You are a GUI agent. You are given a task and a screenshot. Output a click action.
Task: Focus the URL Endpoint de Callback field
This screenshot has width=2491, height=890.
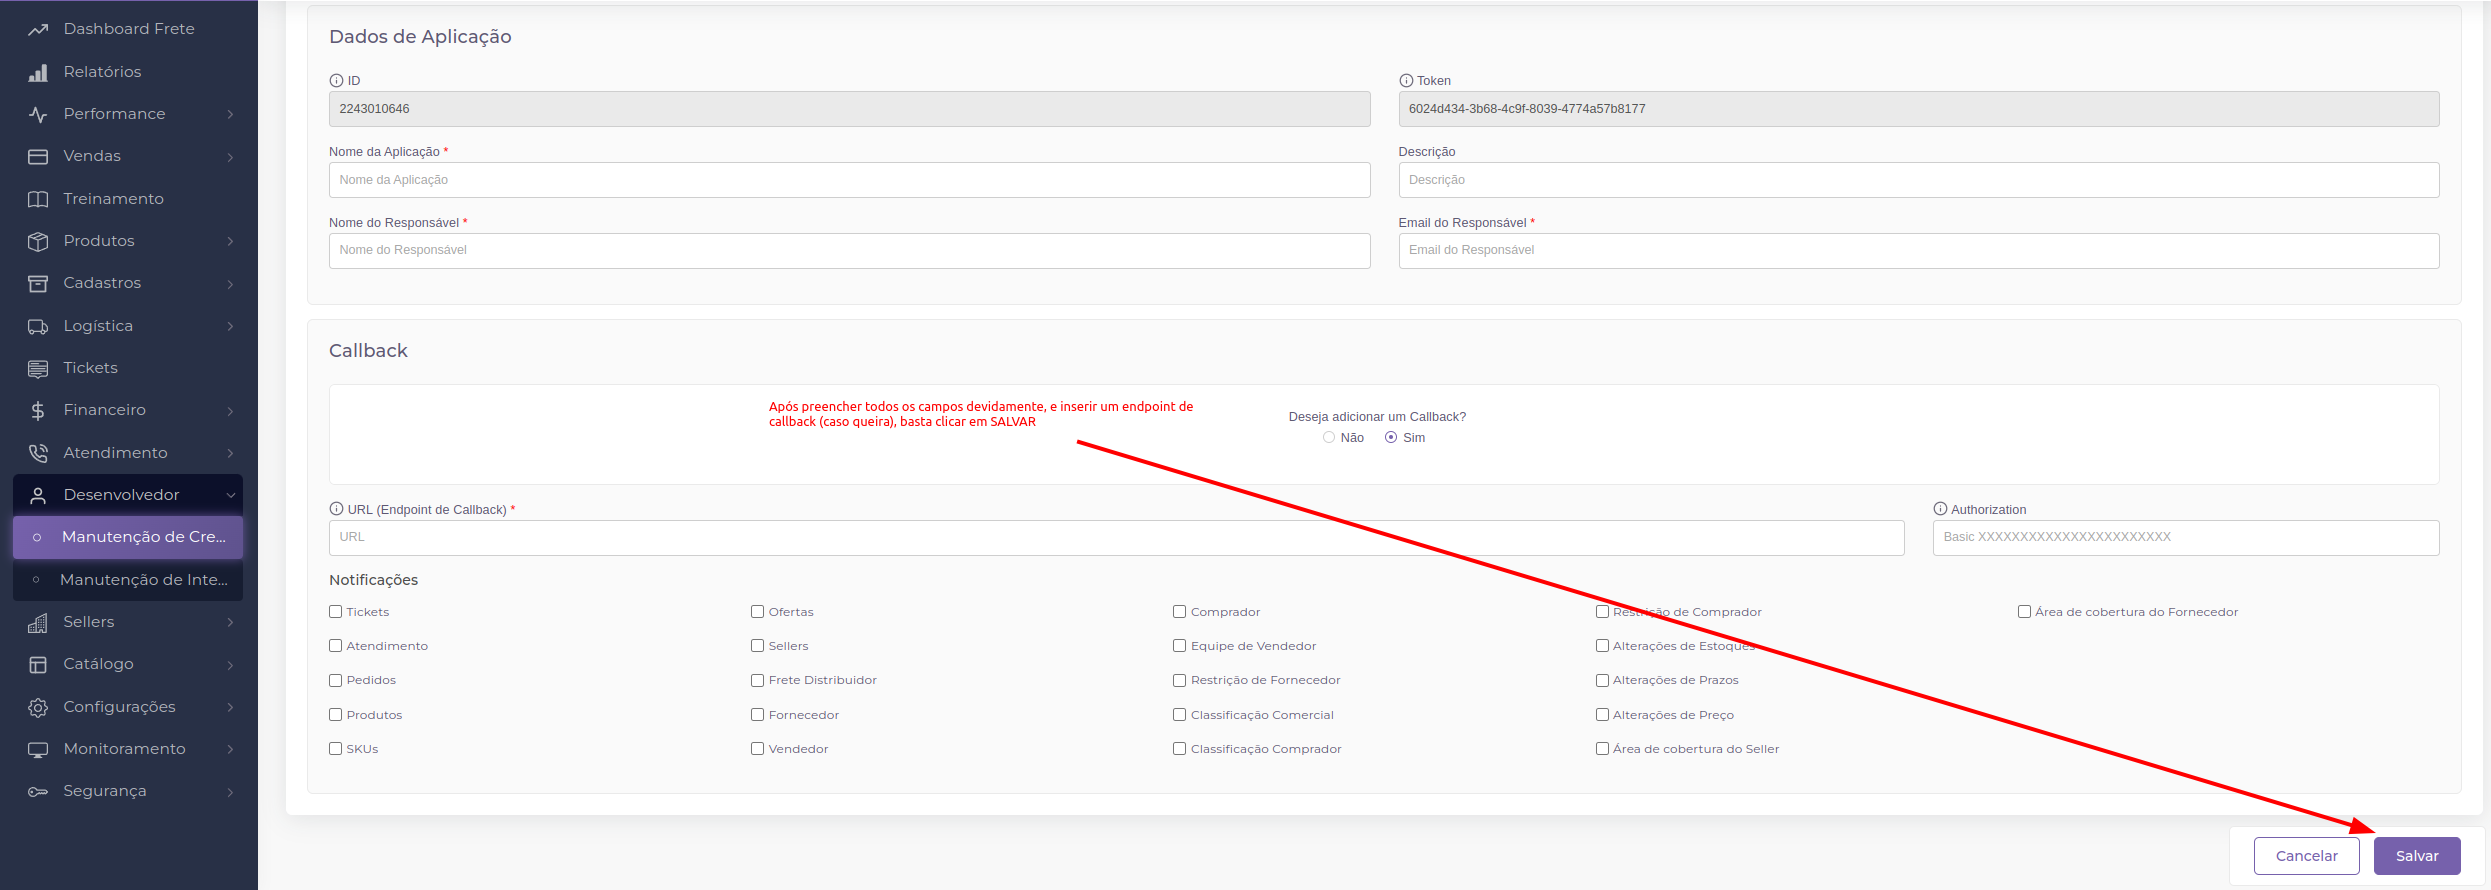click(1115, 538)
